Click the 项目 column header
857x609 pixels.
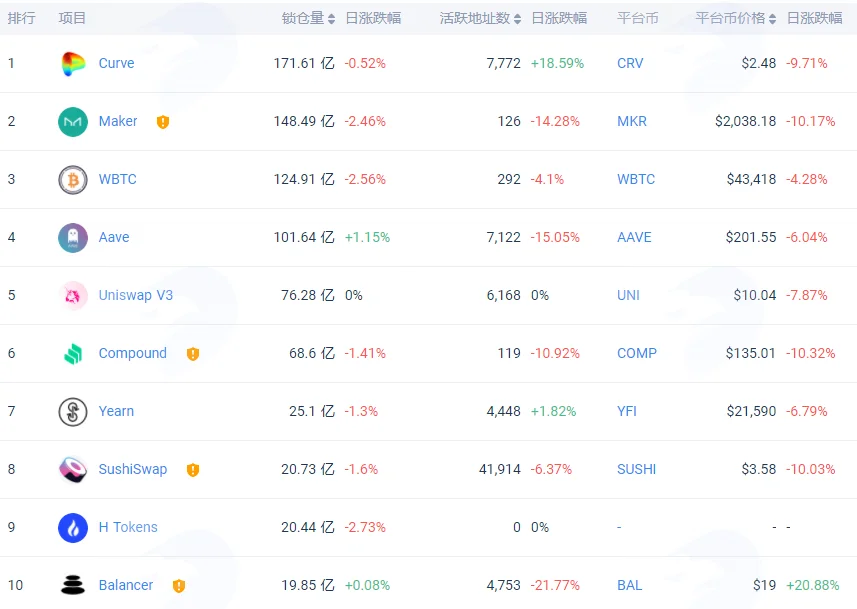72,18
